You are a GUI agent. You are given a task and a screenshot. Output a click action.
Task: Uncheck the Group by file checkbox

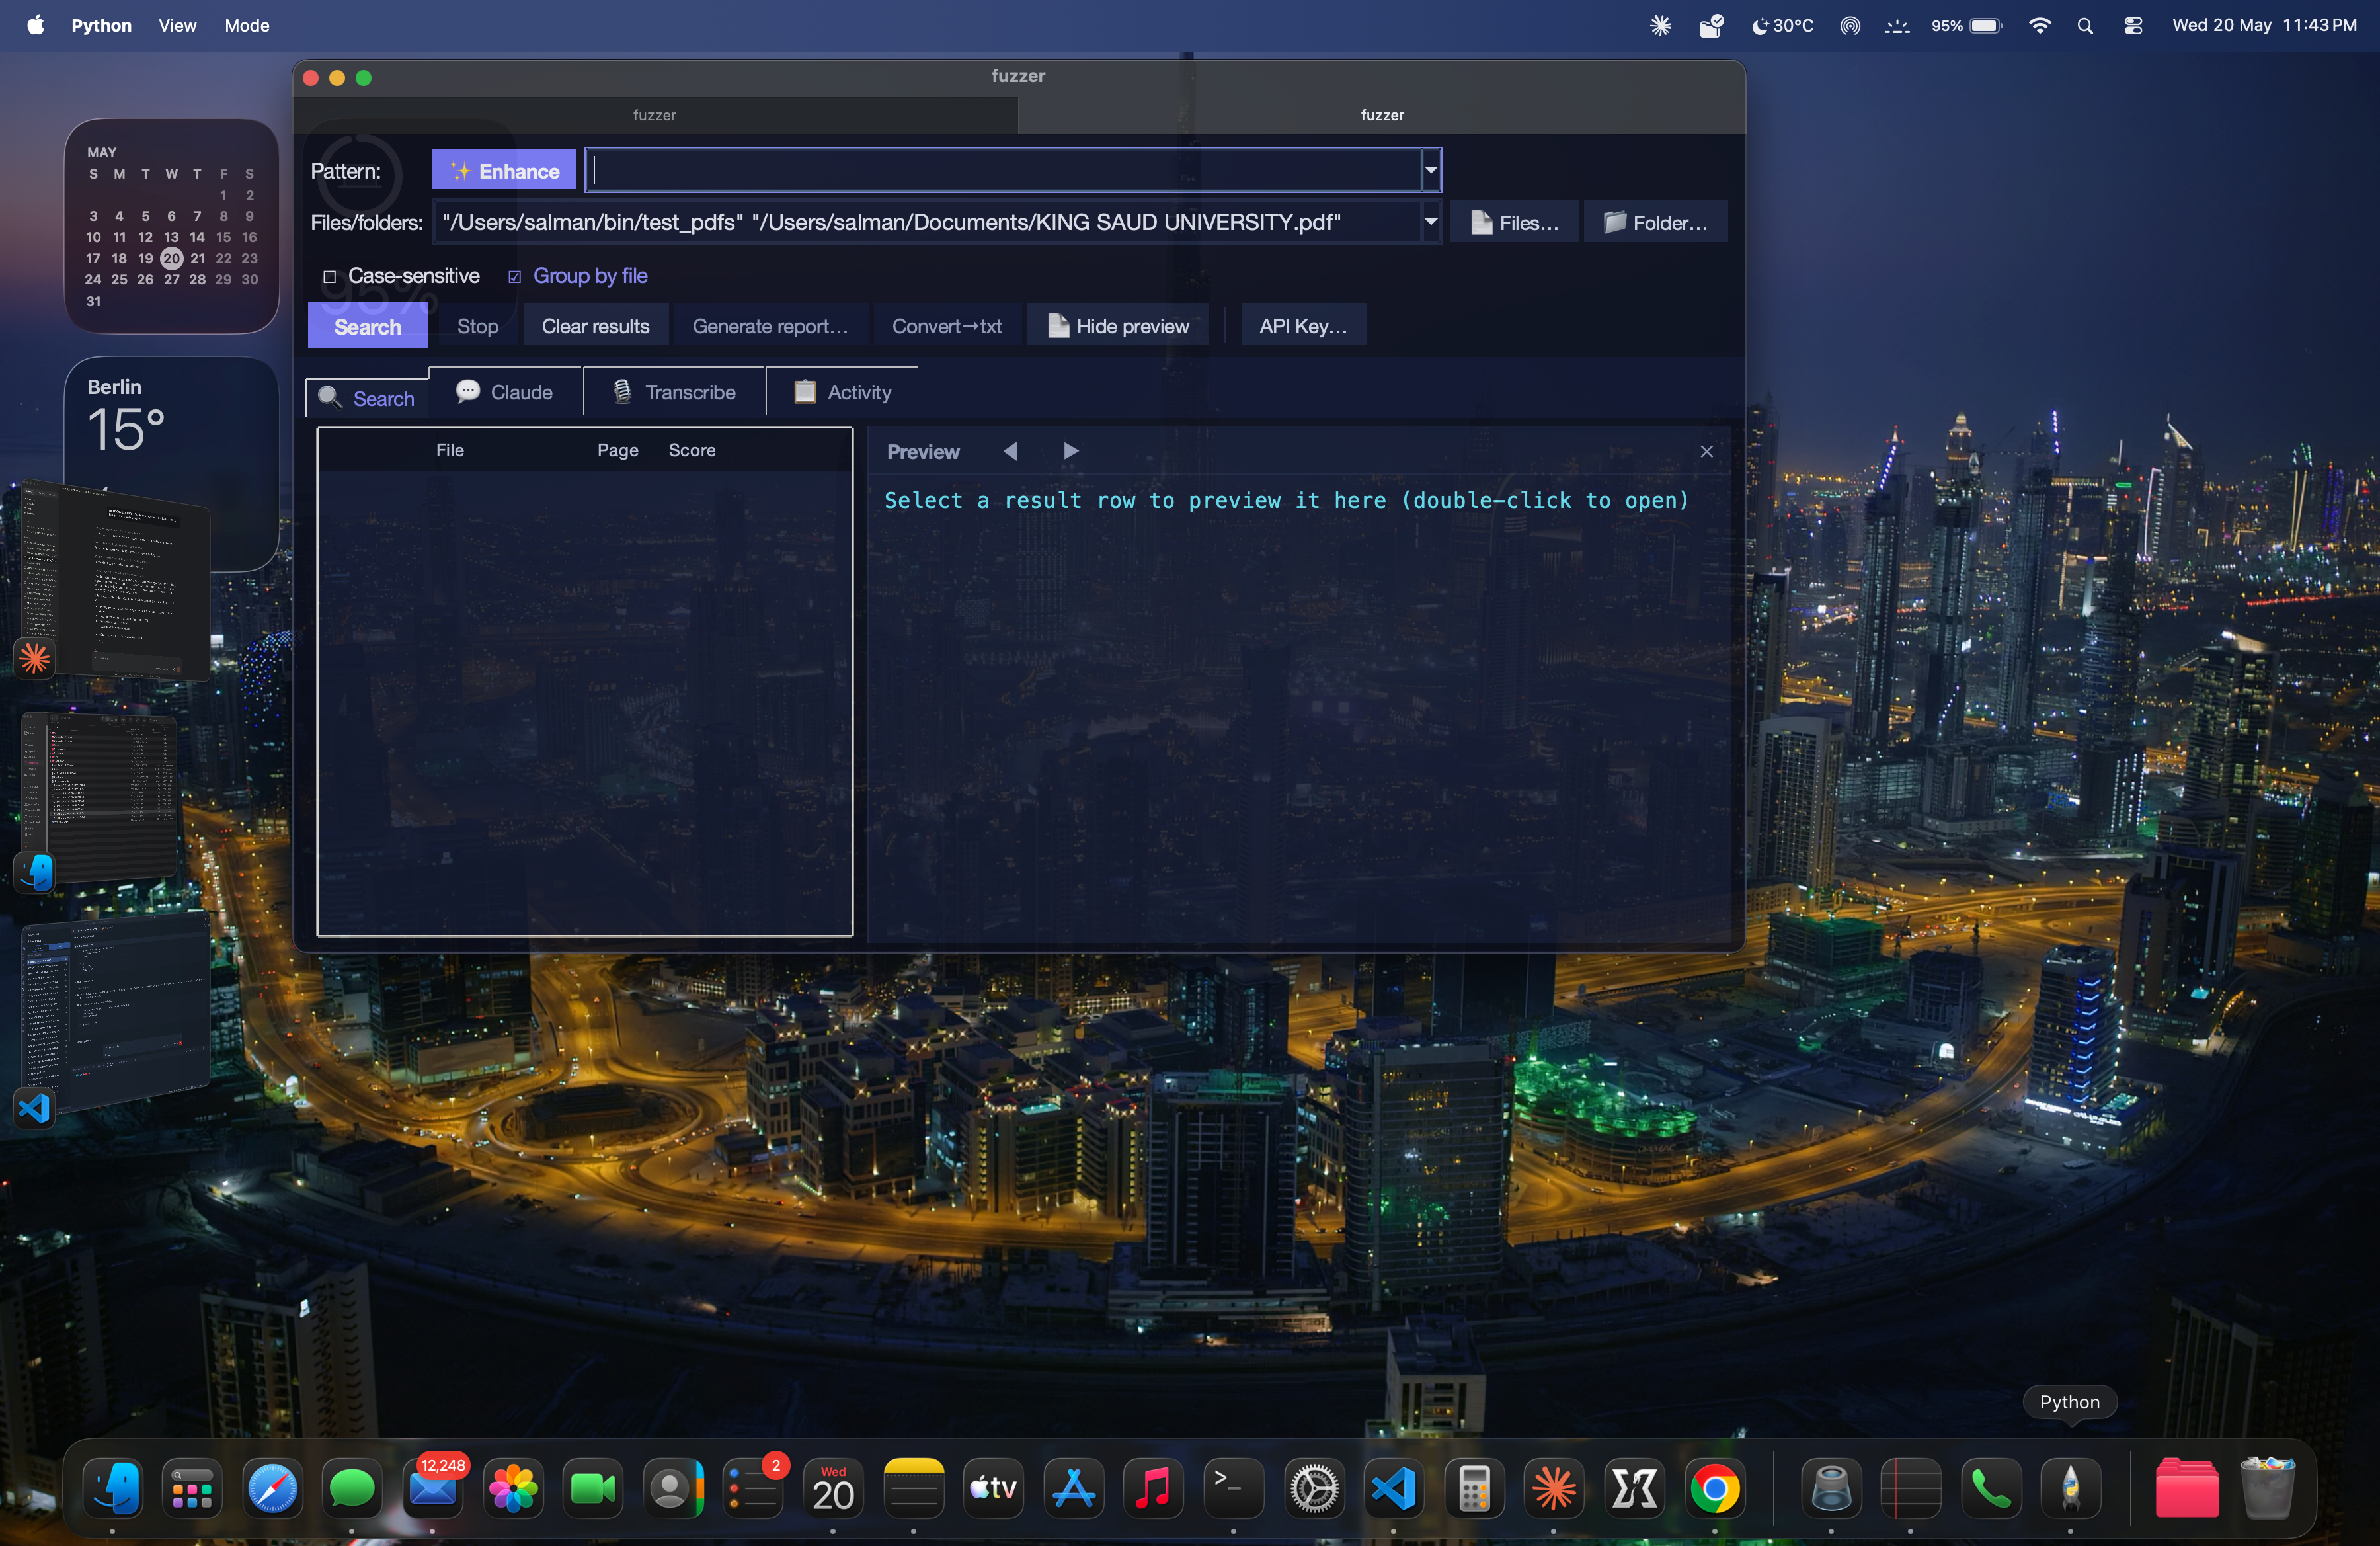click(x=514, y=276)
